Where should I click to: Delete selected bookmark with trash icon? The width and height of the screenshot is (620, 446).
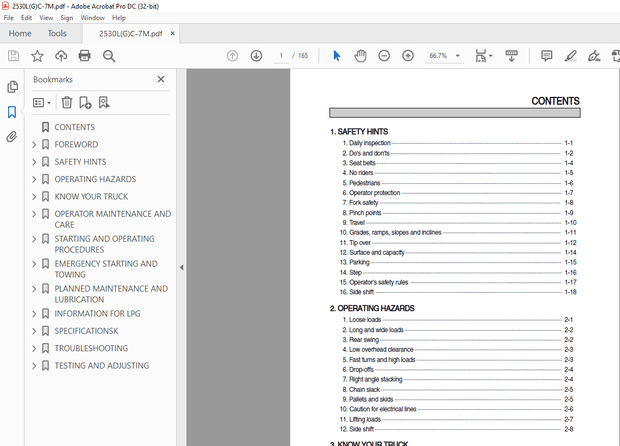67,103
